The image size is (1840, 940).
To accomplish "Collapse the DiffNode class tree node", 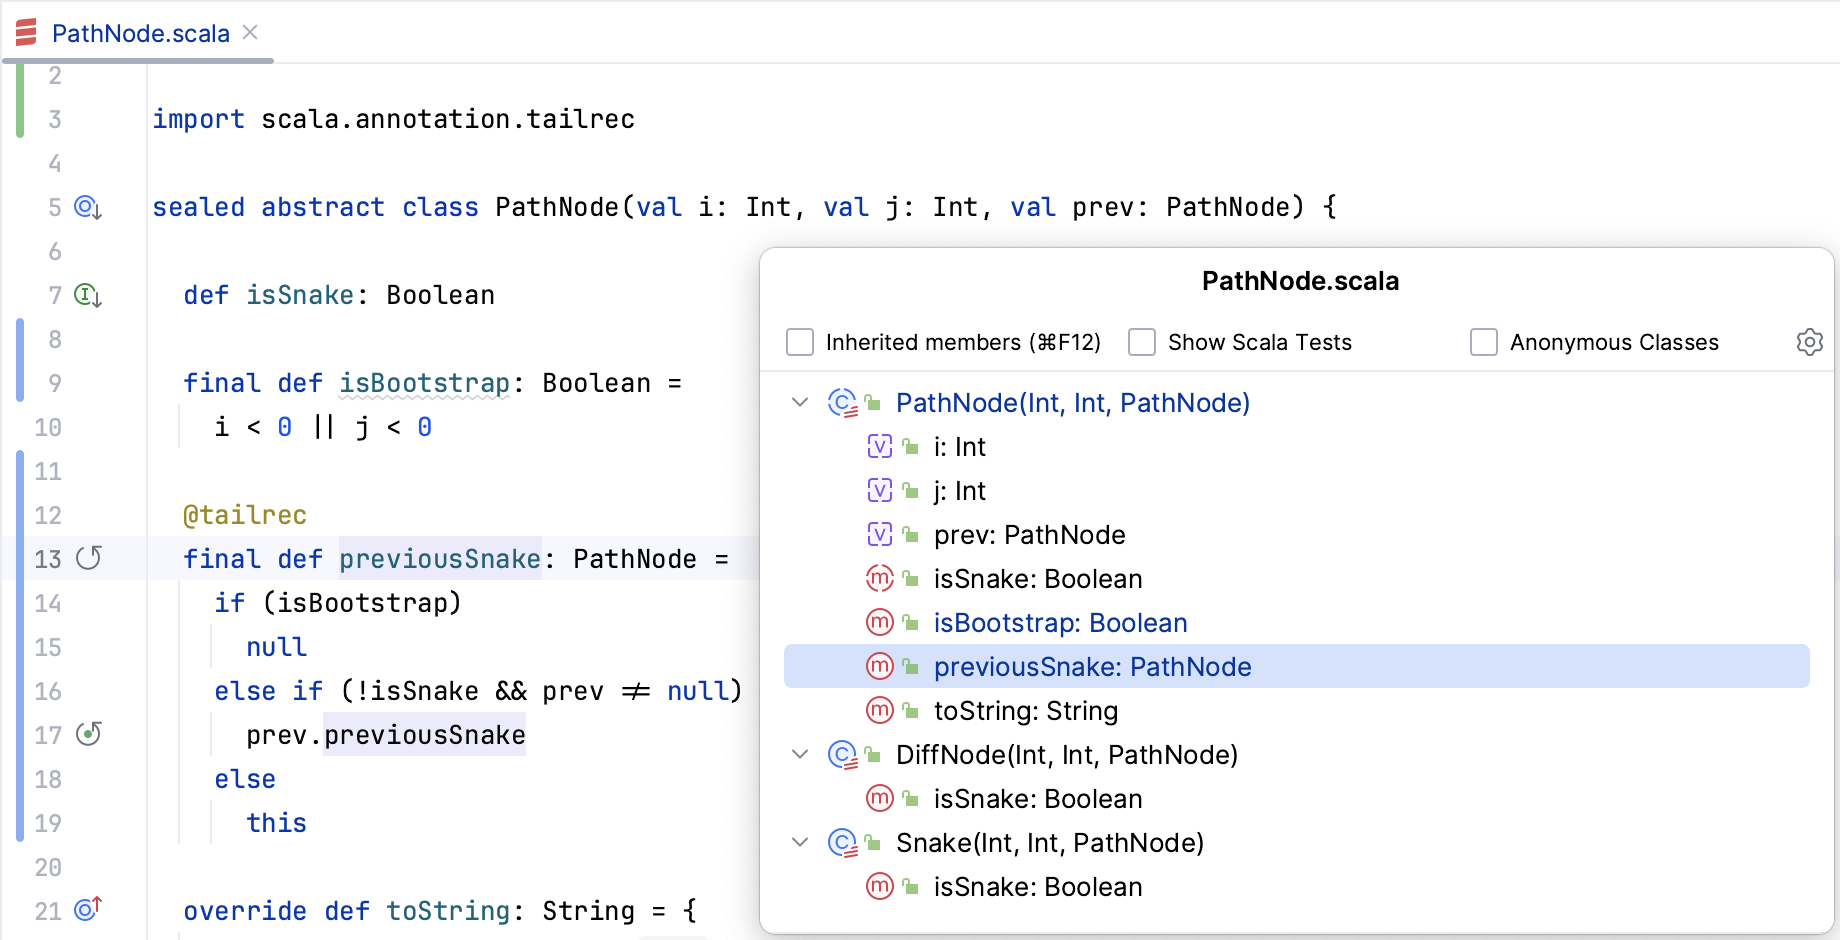I will point(800,755).
